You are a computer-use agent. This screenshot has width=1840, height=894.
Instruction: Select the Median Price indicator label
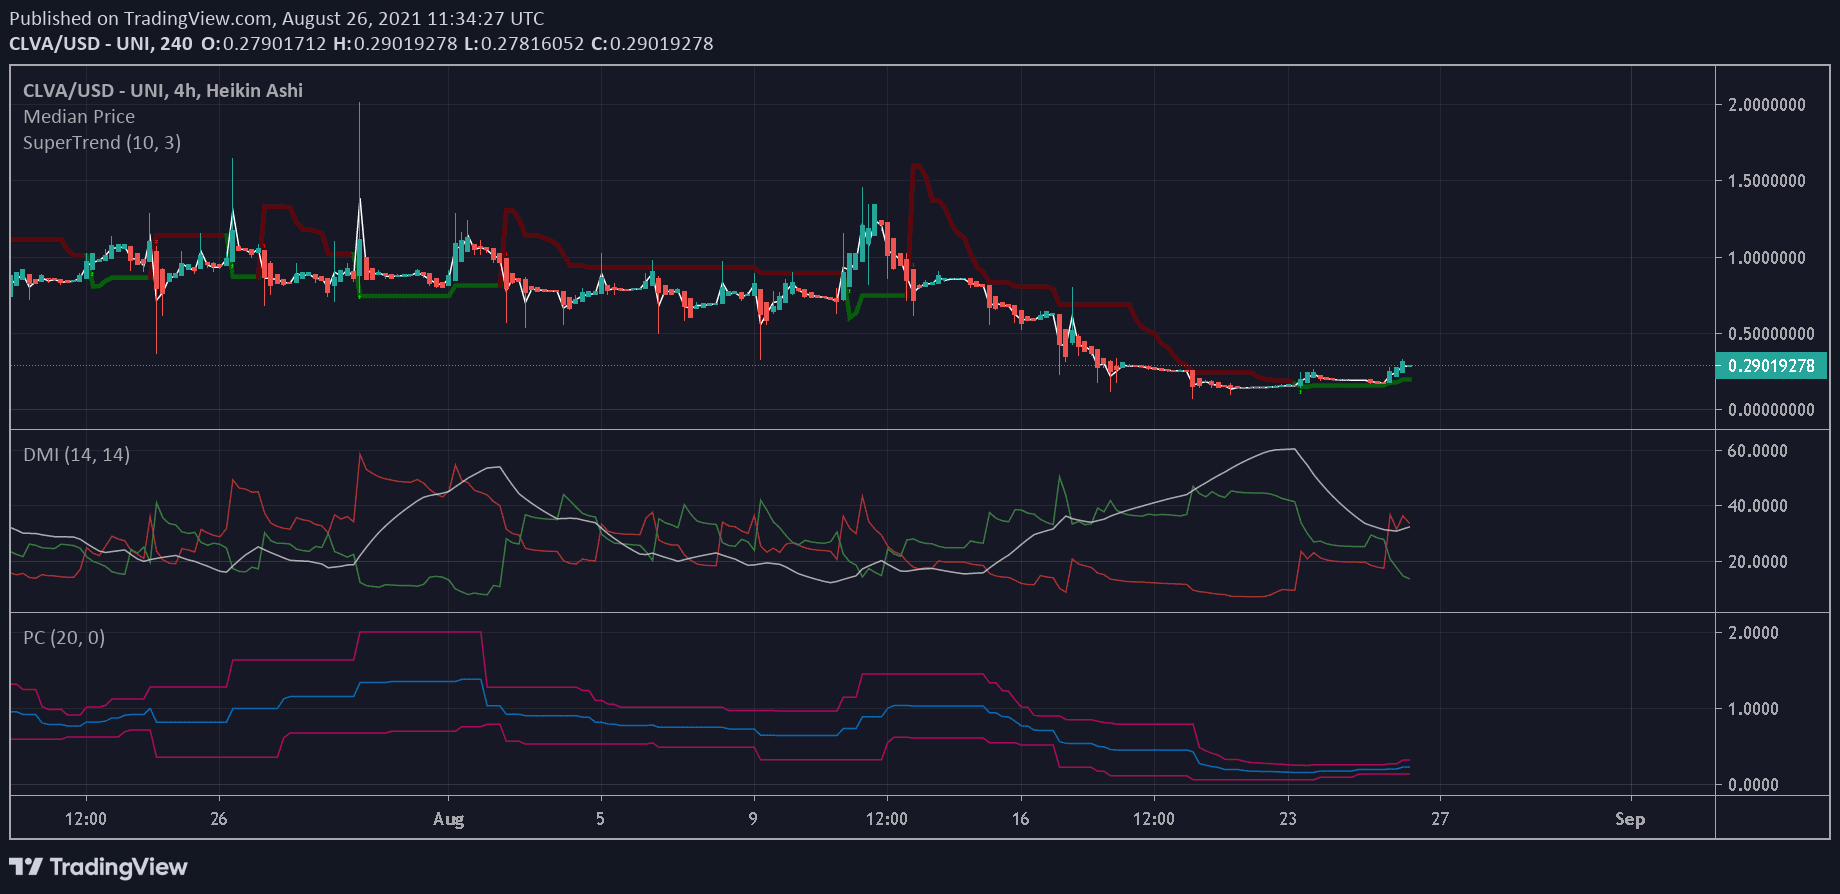pyautogui.click(x=79, y=117)
